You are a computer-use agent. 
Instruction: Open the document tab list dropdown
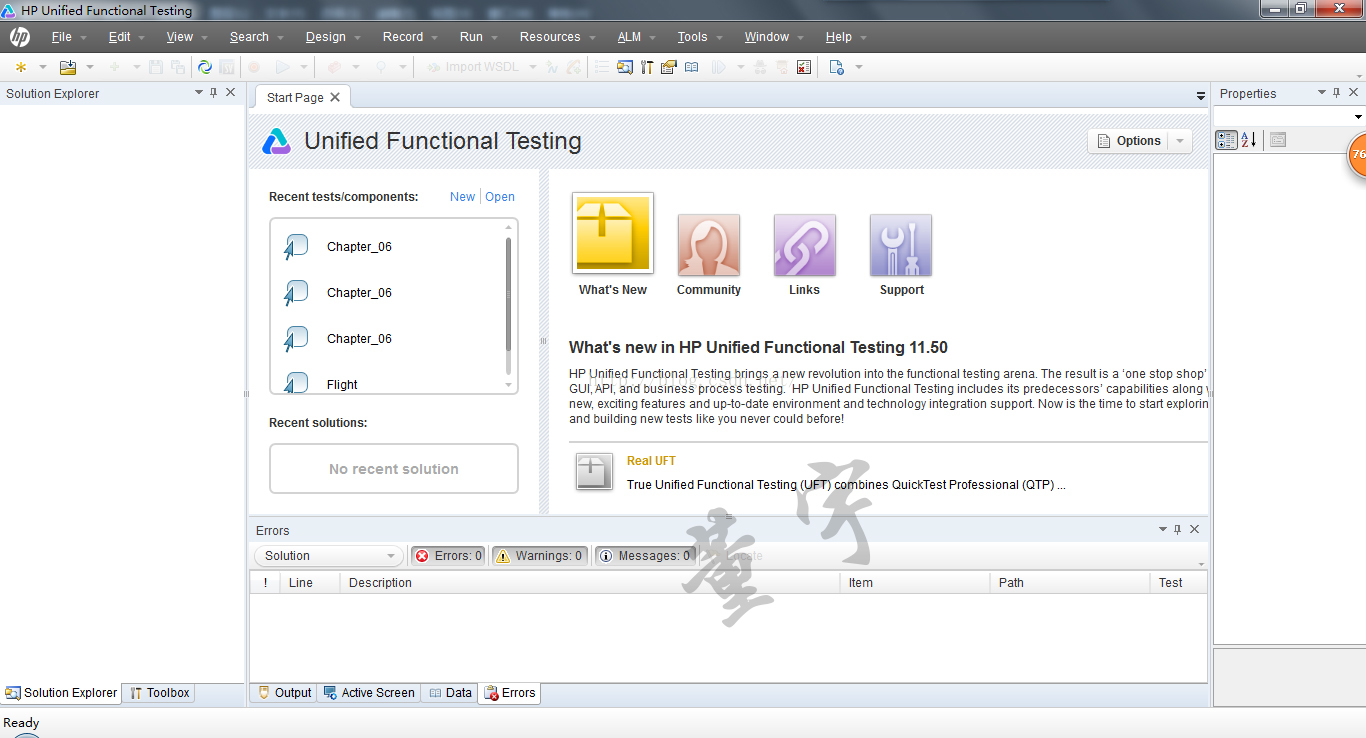pyautogui.click(x=1201, y=96)
